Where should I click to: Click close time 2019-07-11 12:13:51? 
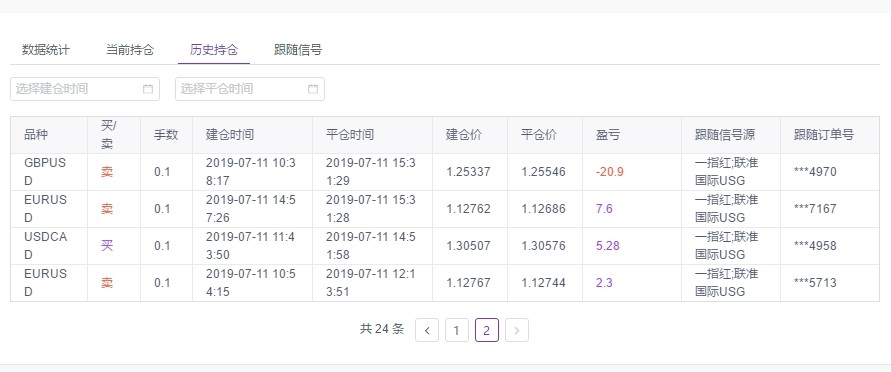coord(371,283)
